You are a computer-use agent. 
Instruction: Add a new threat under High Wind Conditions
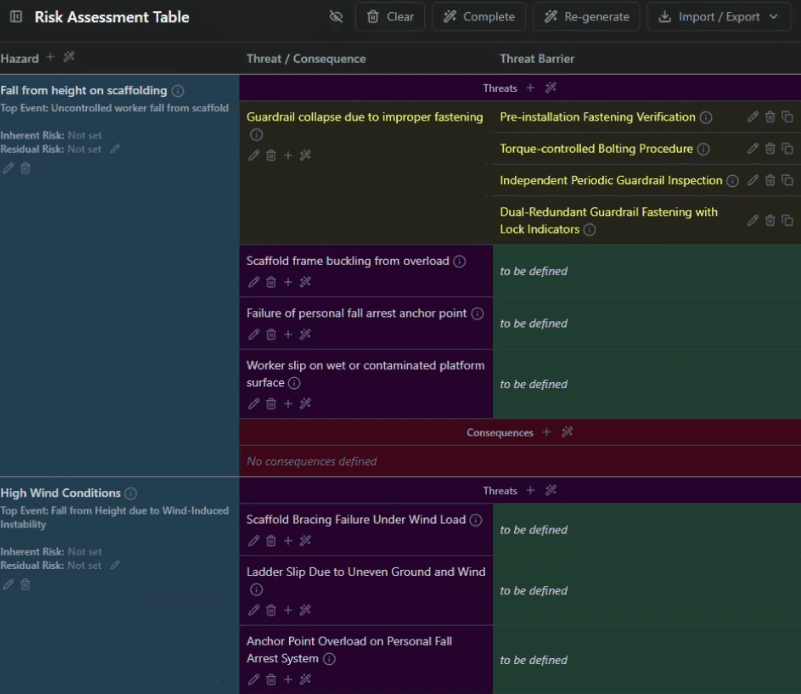pos(531,490)
